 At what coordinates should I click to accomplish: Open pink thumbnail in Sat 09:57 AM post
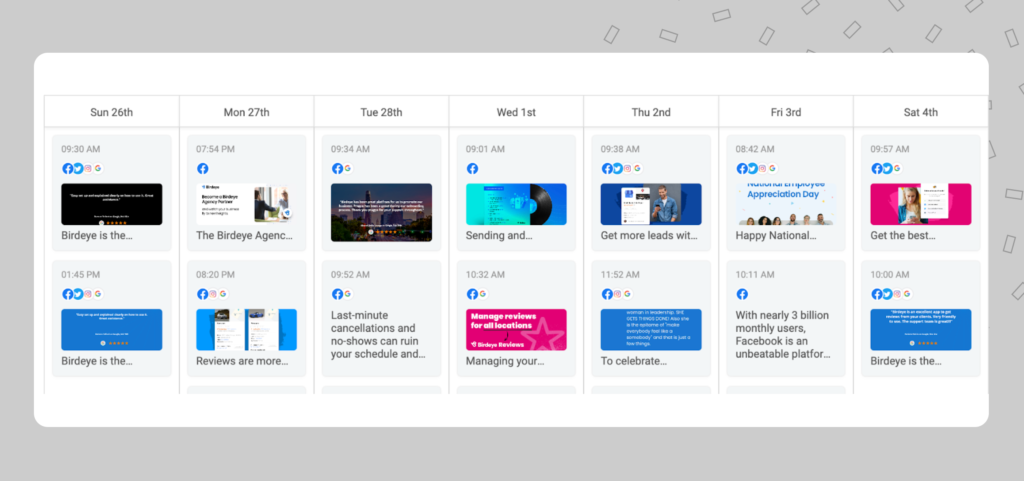[x=921, y=204]
